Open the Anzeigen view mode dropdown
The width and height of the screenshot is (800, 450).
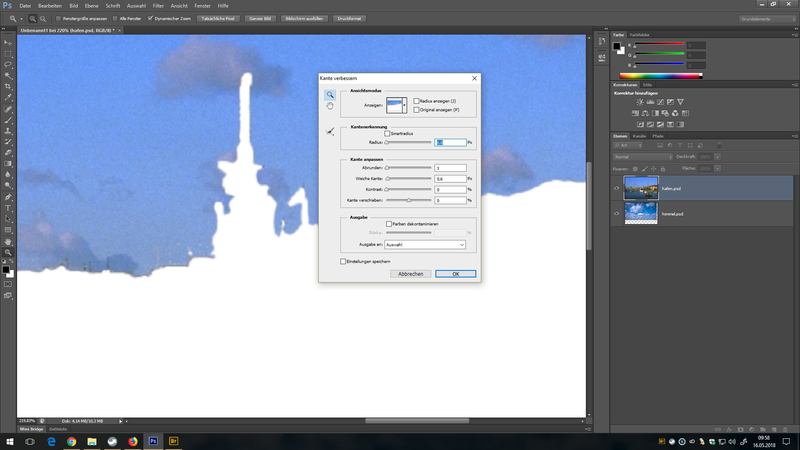[x=399, y=104]
